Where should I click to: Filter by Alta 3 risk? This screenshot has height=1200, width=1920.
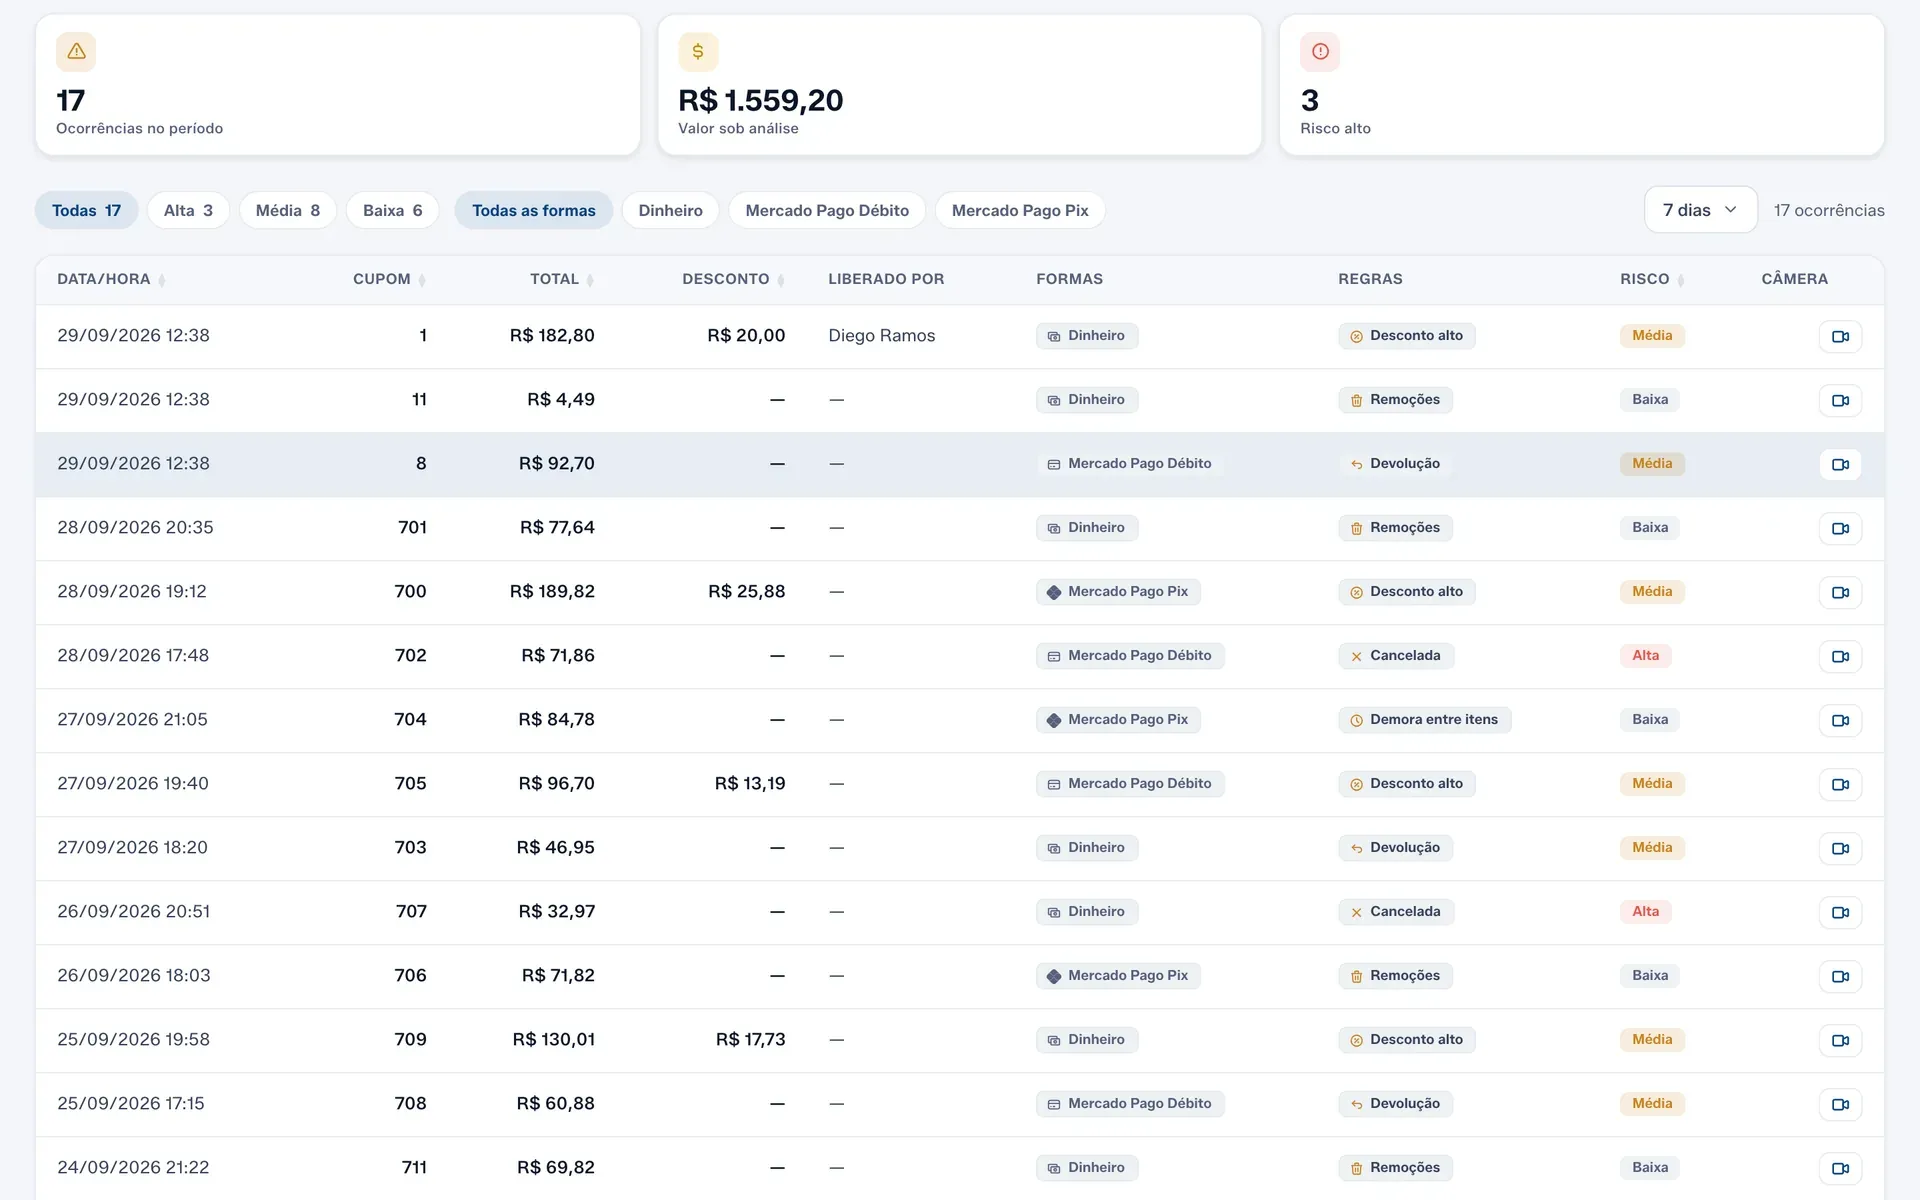coord(188,210)
